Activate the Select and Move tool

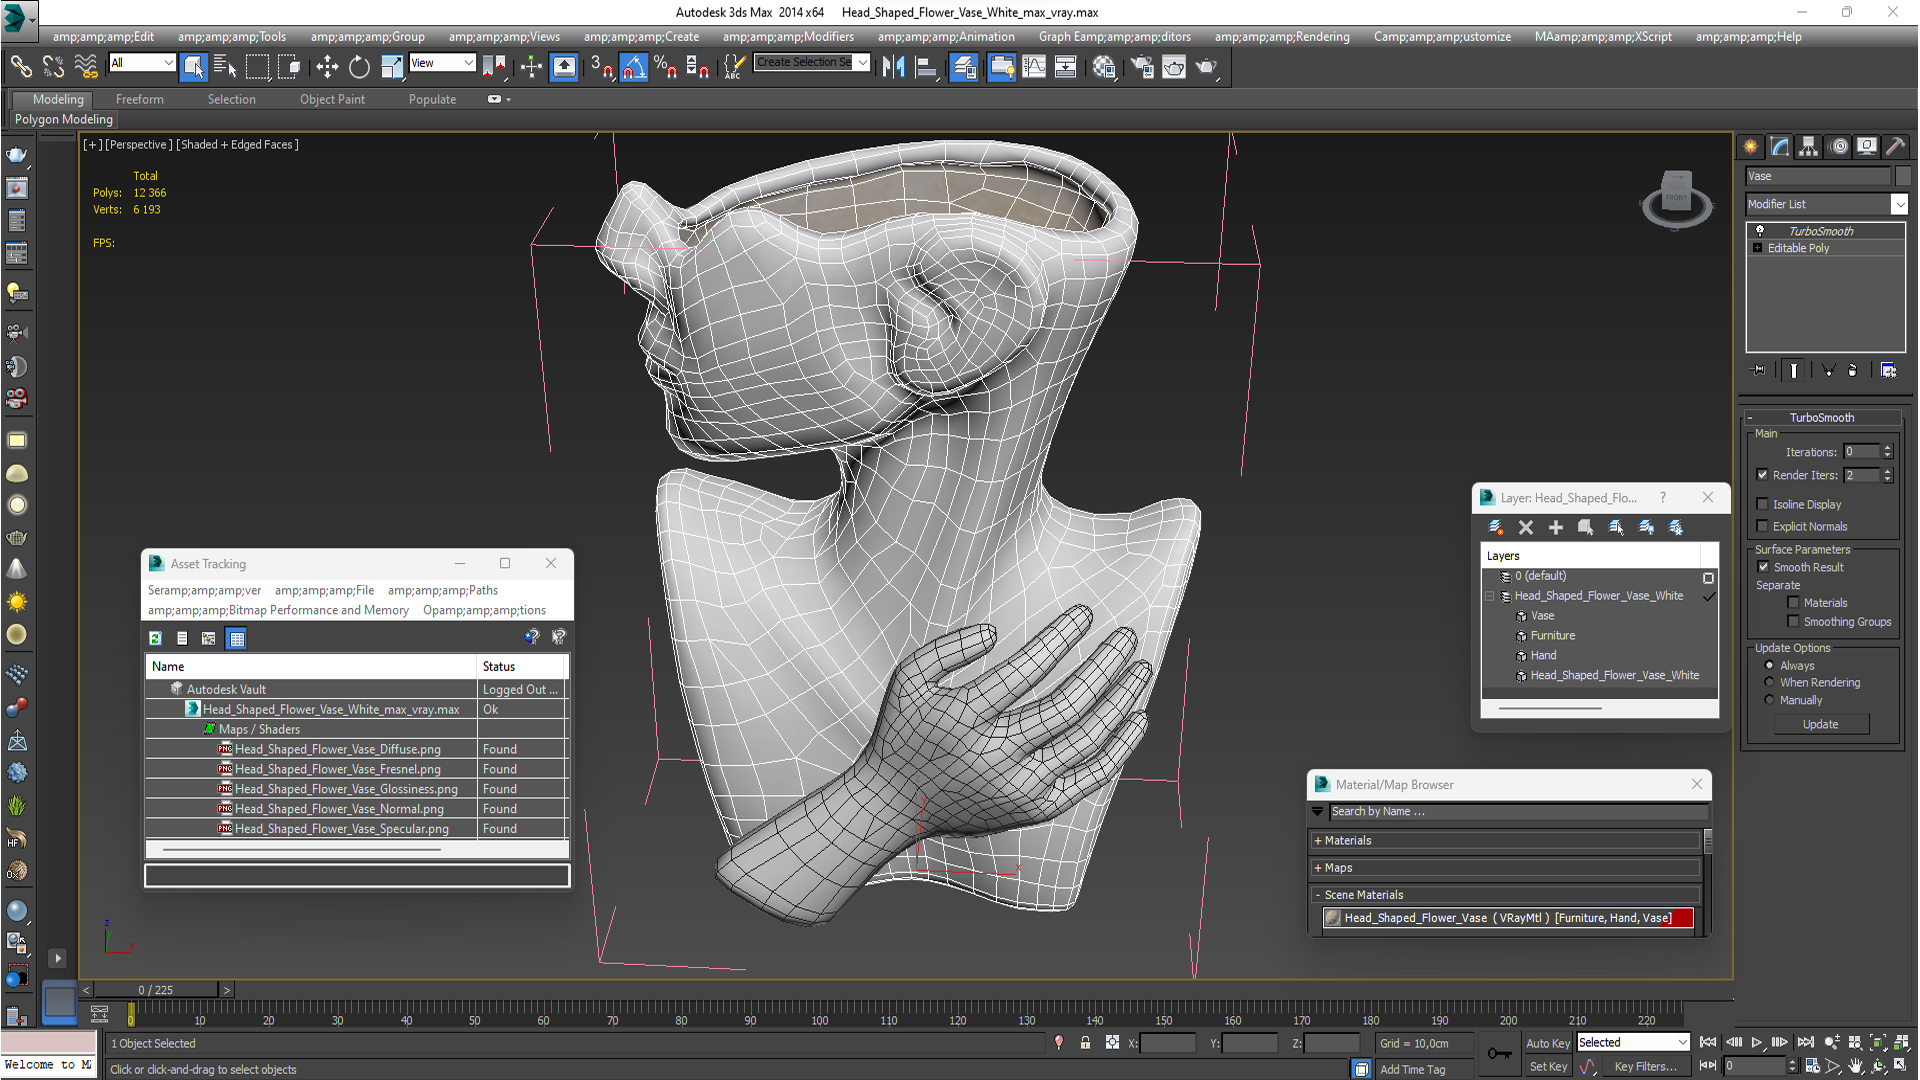tap(327, 67)
